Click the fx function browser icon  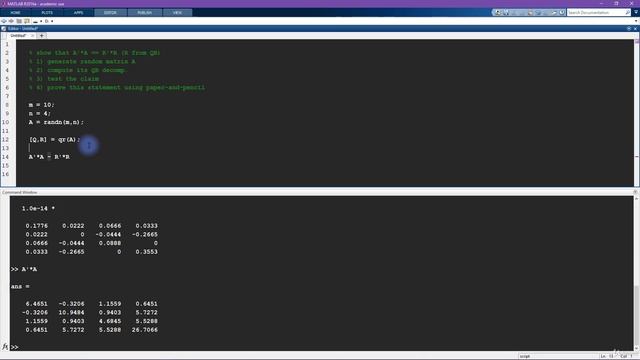click(x=5, y=347)
